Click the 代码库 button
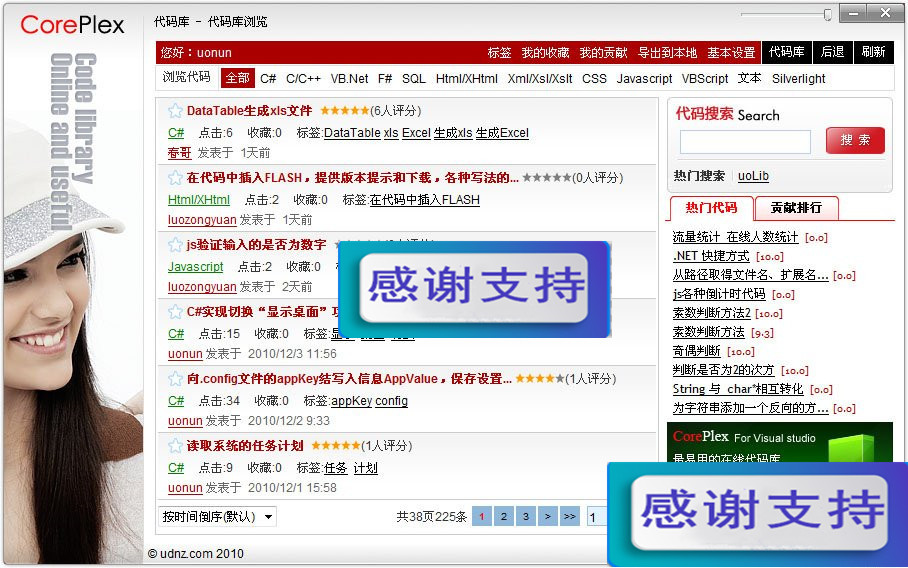Image resolution: width=908 pixels, height=568 pixels. click(786, 52)
